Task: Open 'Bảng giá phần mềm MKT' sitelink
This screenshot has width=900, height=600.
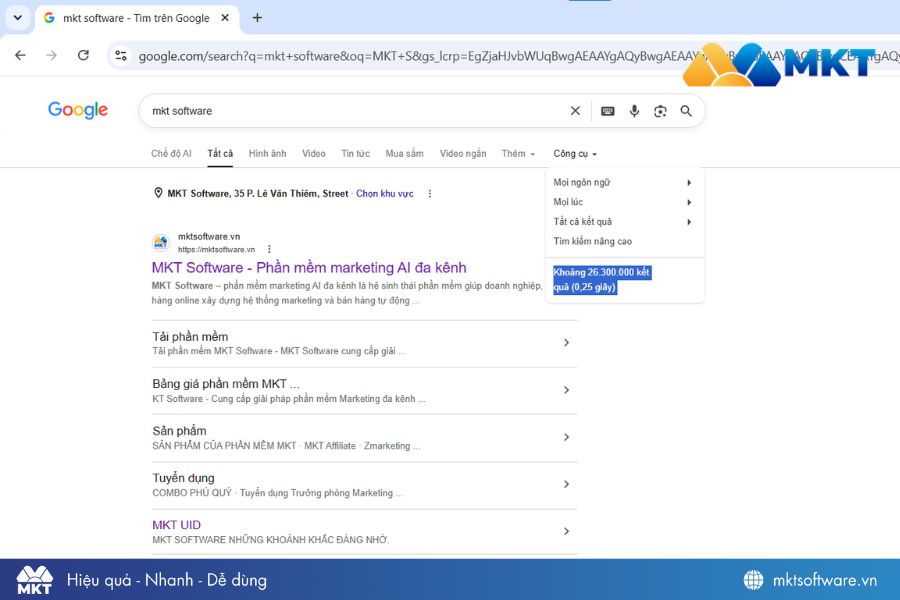Action: pos(226,384)
